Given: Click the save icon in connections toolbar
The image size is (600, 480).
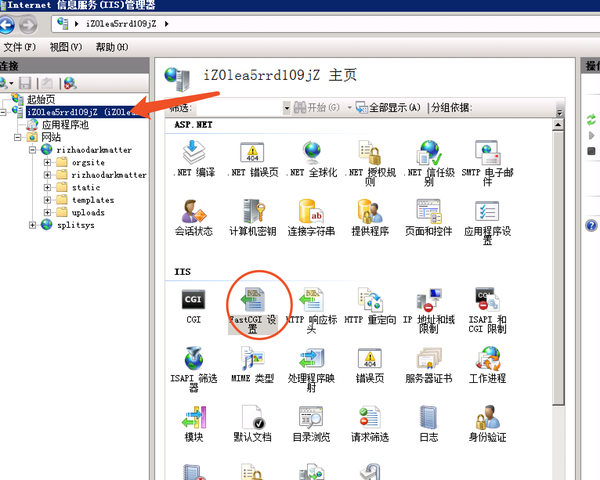Looking at the screenshot, I should click(x=25, y=83).
